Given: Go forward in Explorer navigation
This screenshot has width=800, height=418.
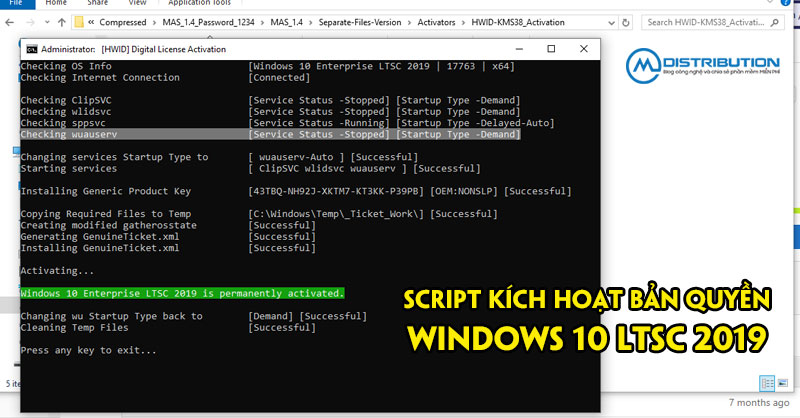Looking at the screenshot, I should [30, 22].
